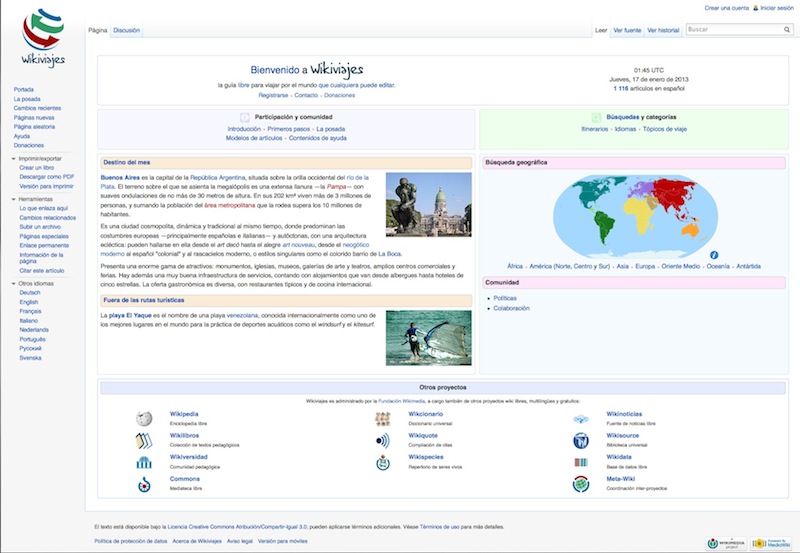Image resolution: width=800 pixels, height=553 pixels.
Task: Open the Ver fuente tab
Action: 627,31
